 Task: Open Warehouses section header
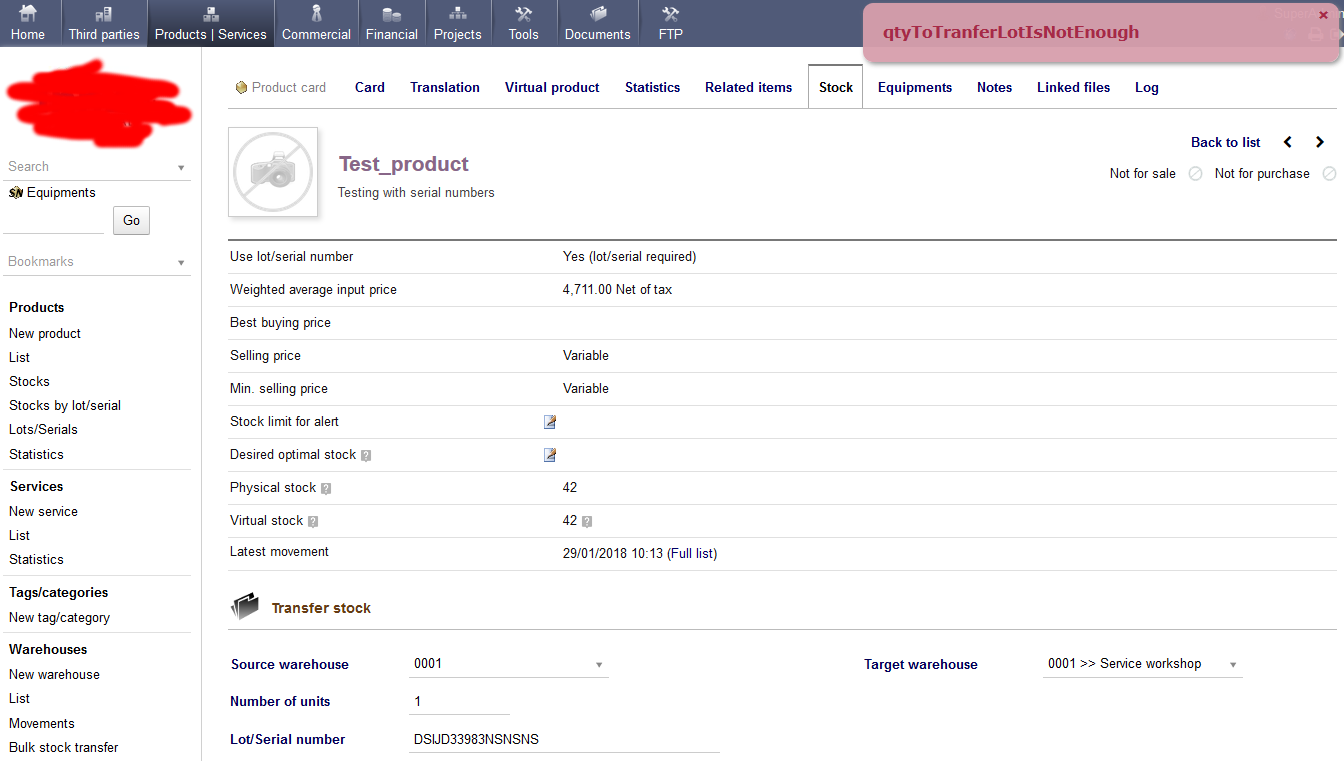coord(48,649)
